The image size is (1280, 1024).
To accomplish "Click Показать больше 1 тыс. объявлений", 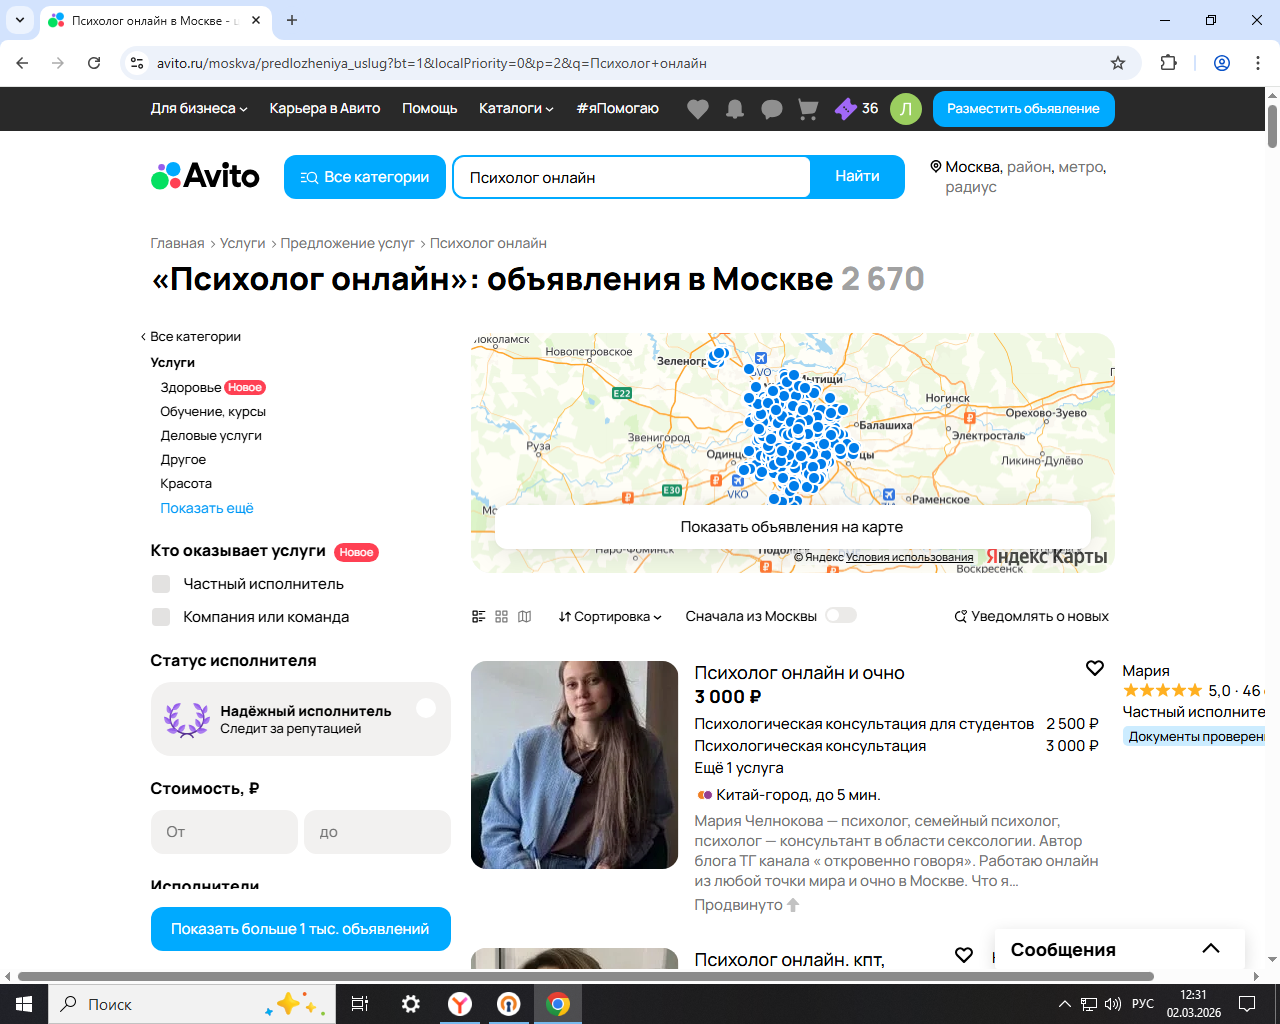I will pos(300,929).
